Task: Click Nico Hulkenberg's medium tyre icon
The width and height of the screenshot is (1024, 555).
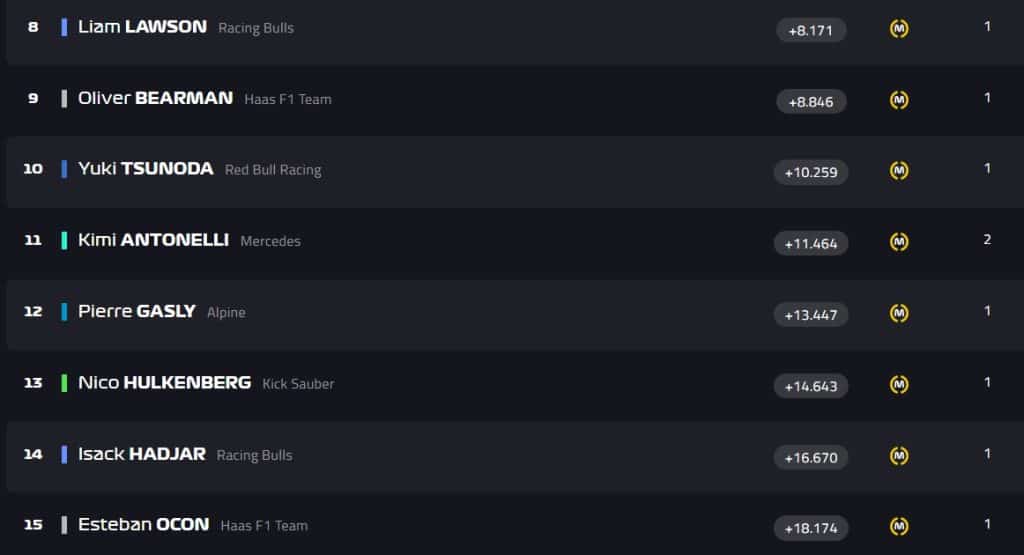Action: [x=899, y=385]
